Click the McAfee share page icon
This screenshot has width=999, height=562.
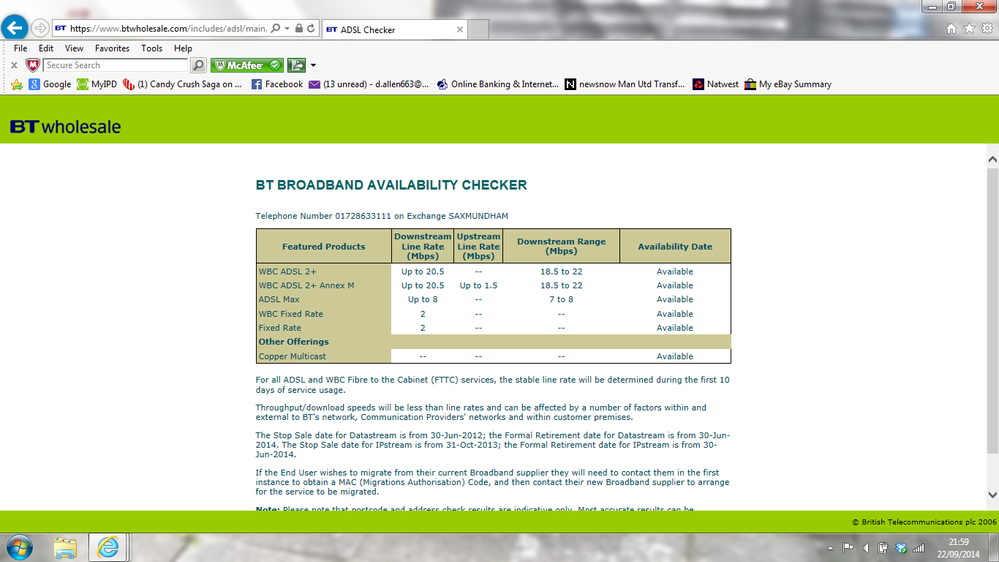(x=296, y=65)
